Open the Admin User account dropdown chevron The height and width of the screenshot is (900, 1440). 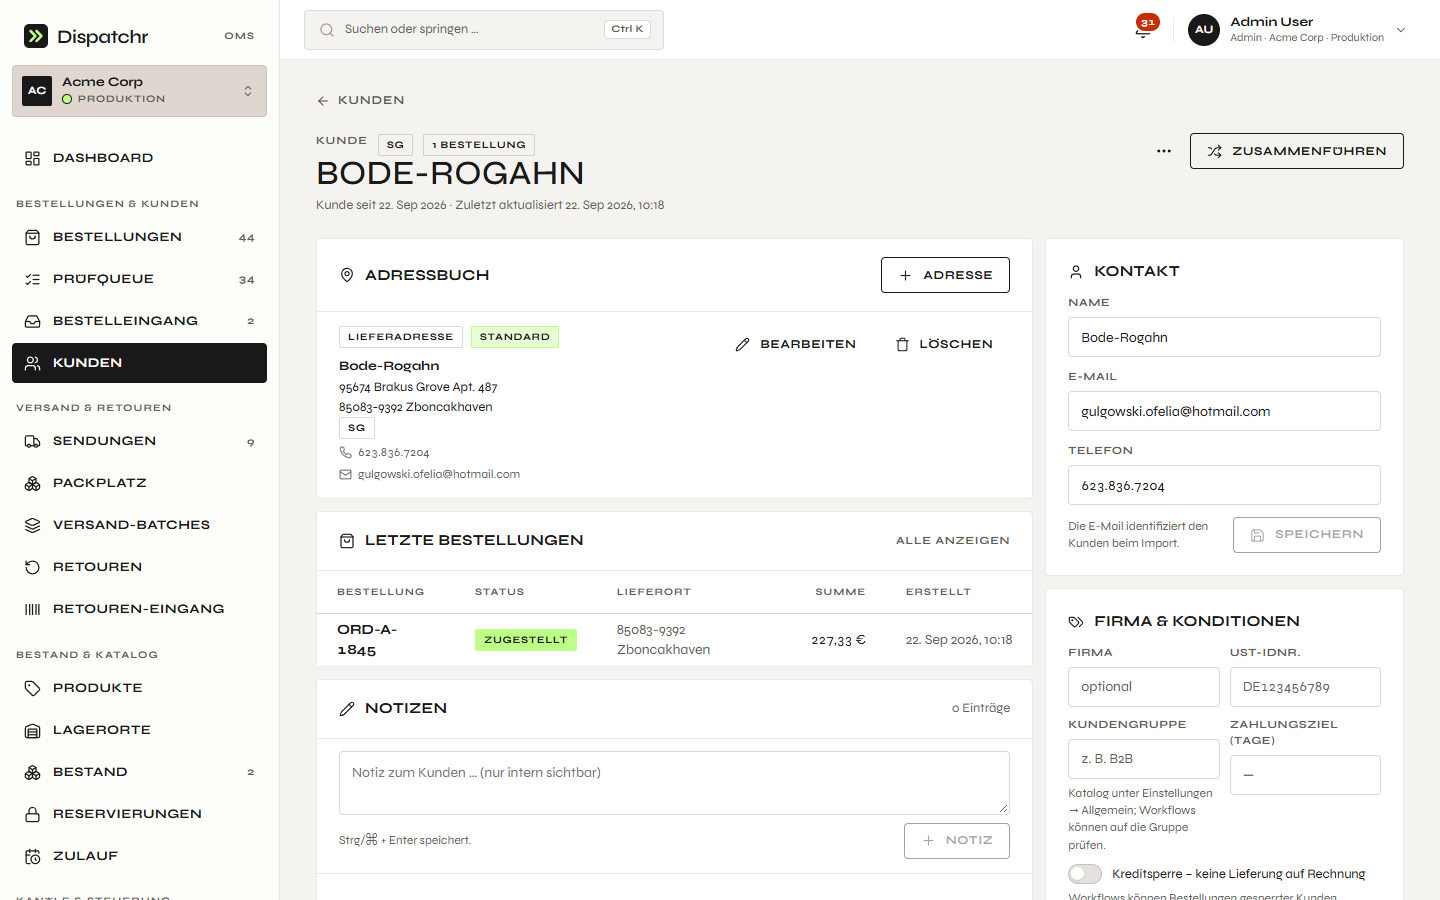tap(1401, 30)
